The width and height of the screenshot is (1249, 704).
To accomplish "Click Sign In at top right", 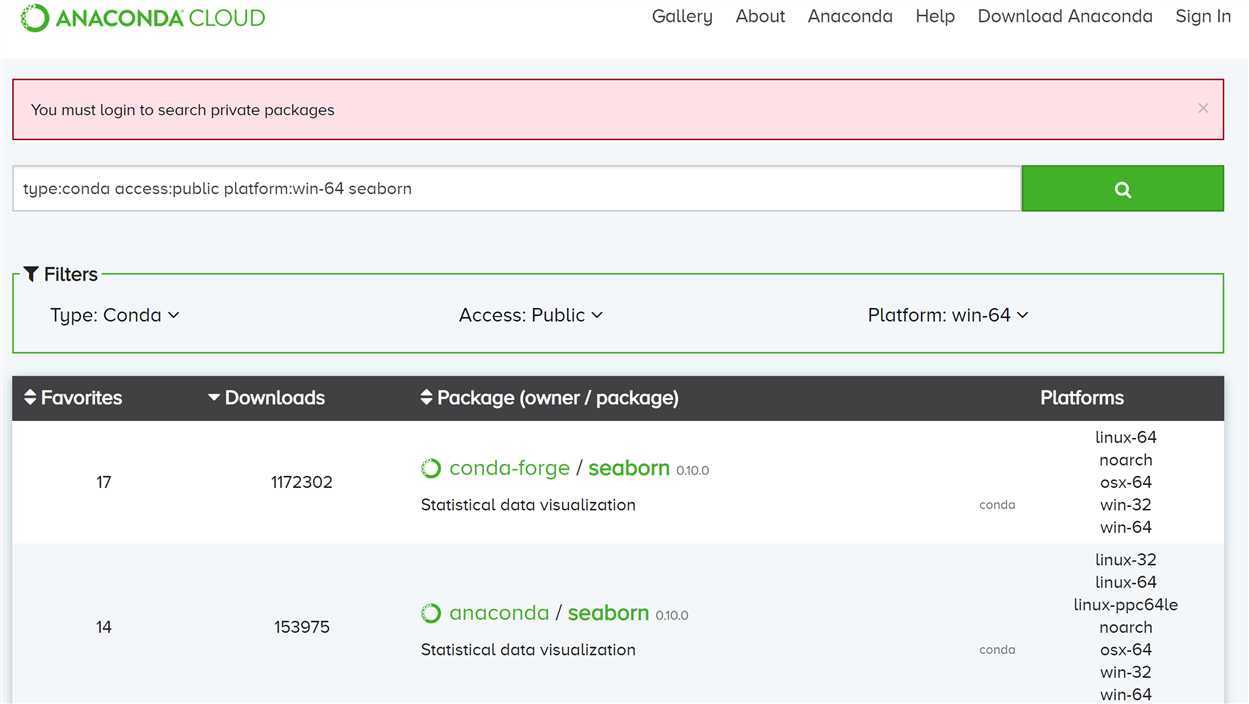I will 1203,16.
